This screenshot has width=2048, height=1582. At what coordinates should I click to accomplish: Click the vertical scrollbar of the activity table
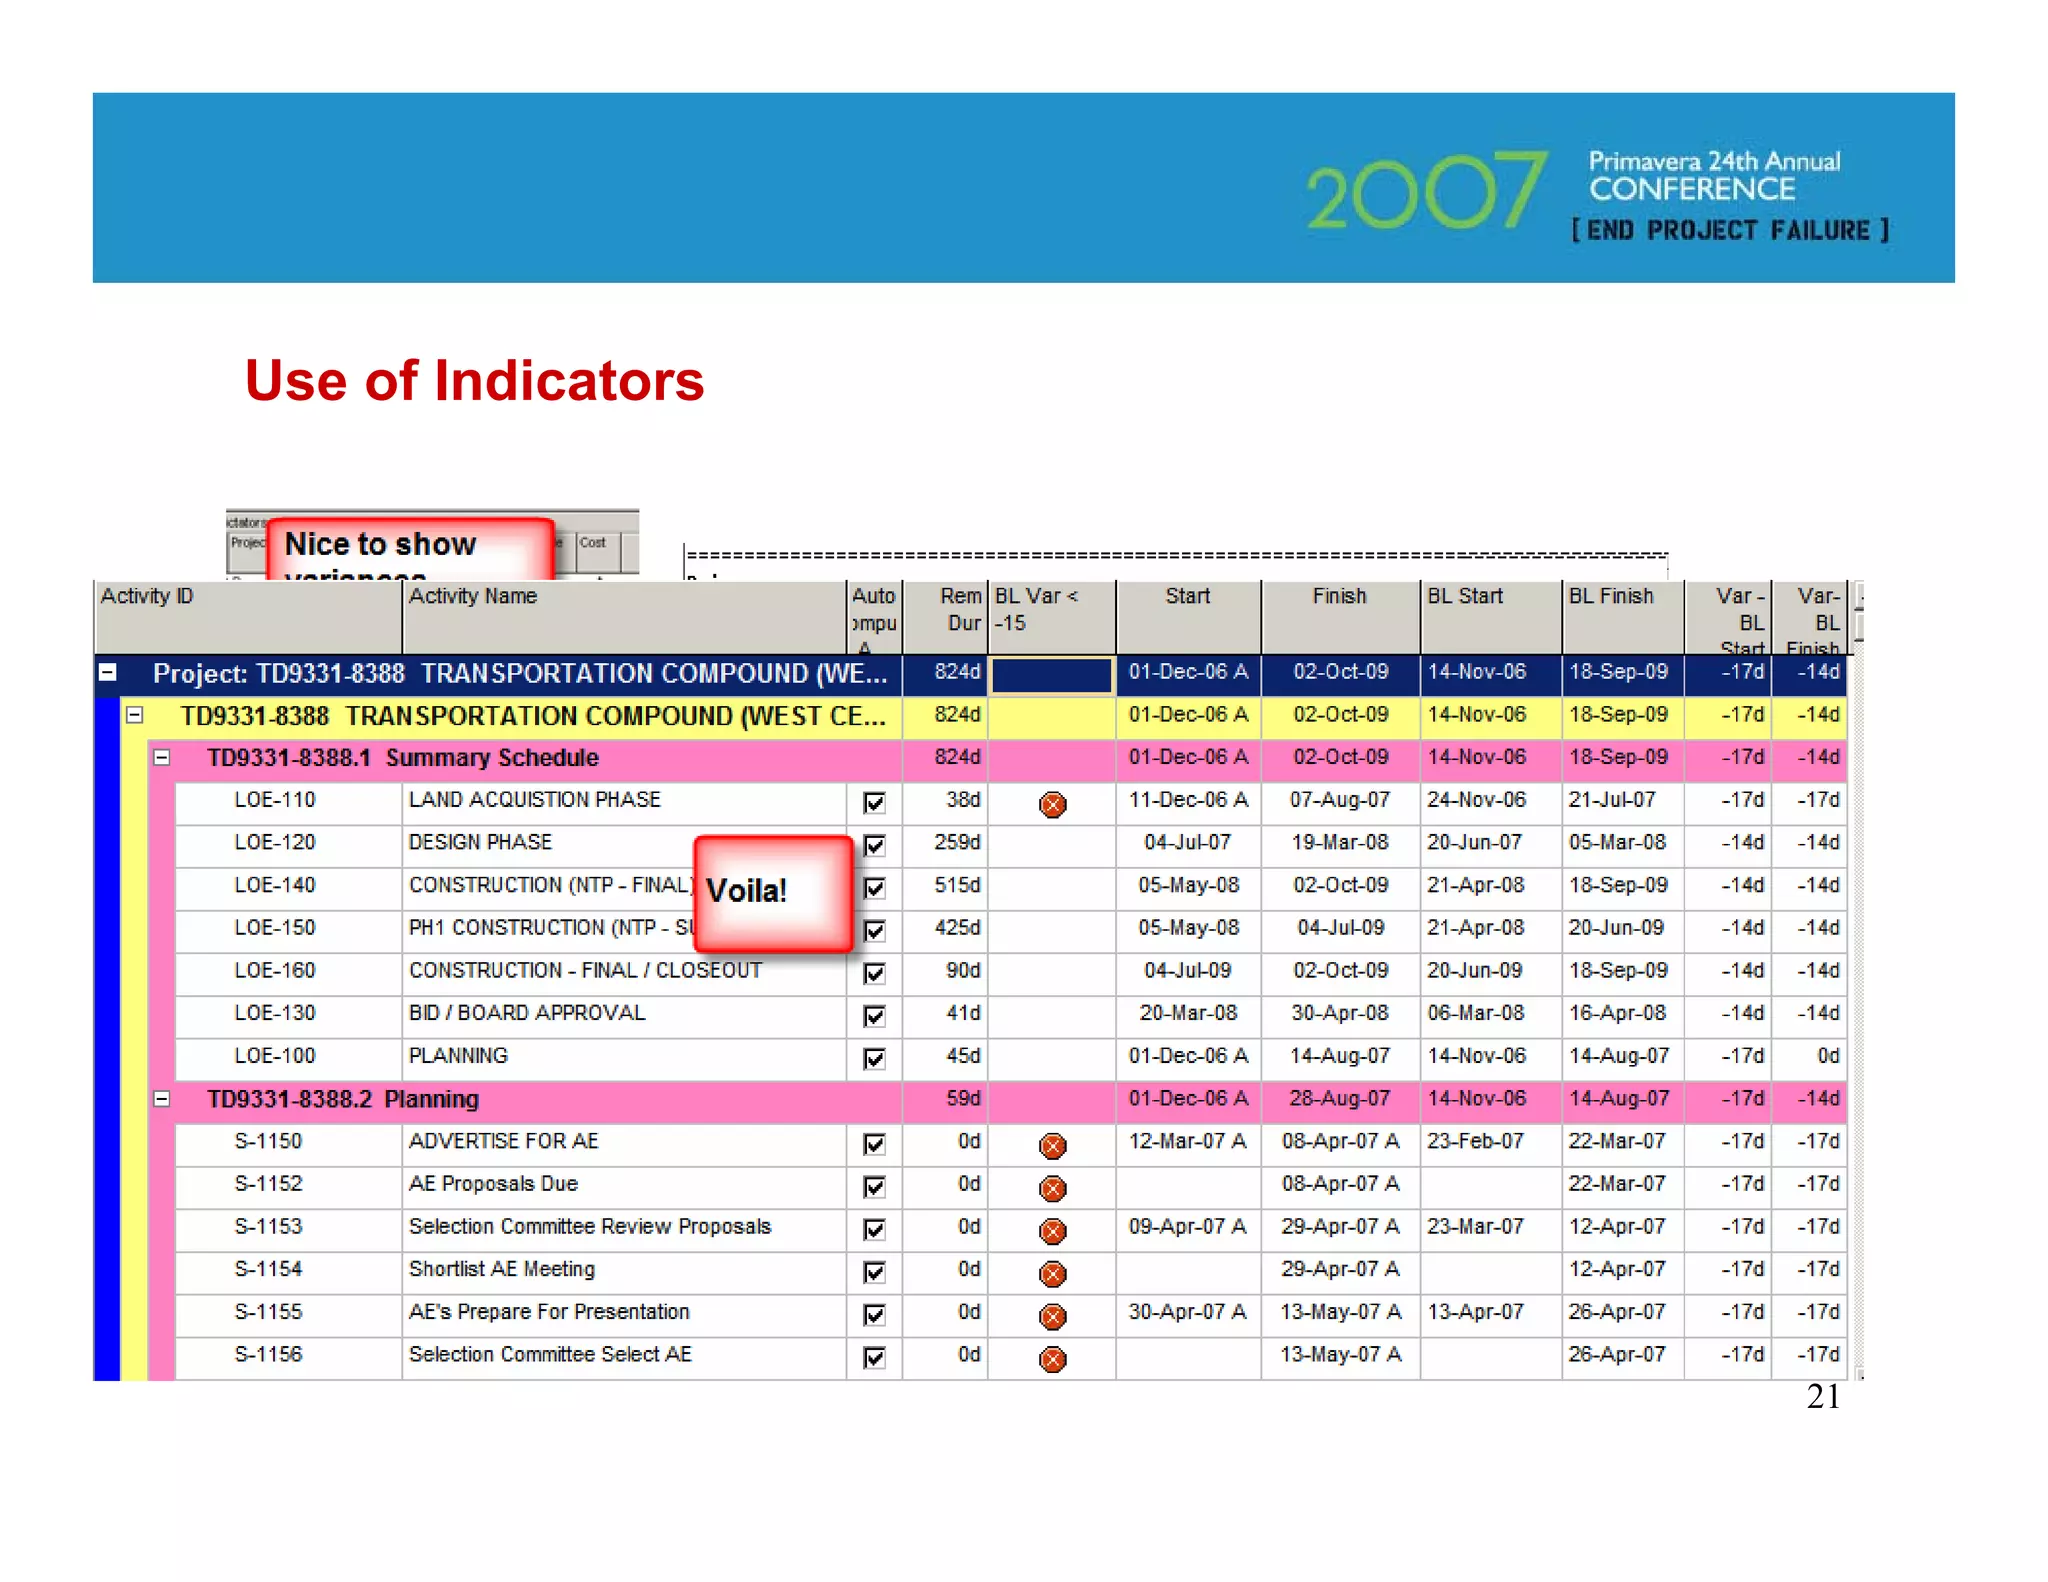point(1858,980)
